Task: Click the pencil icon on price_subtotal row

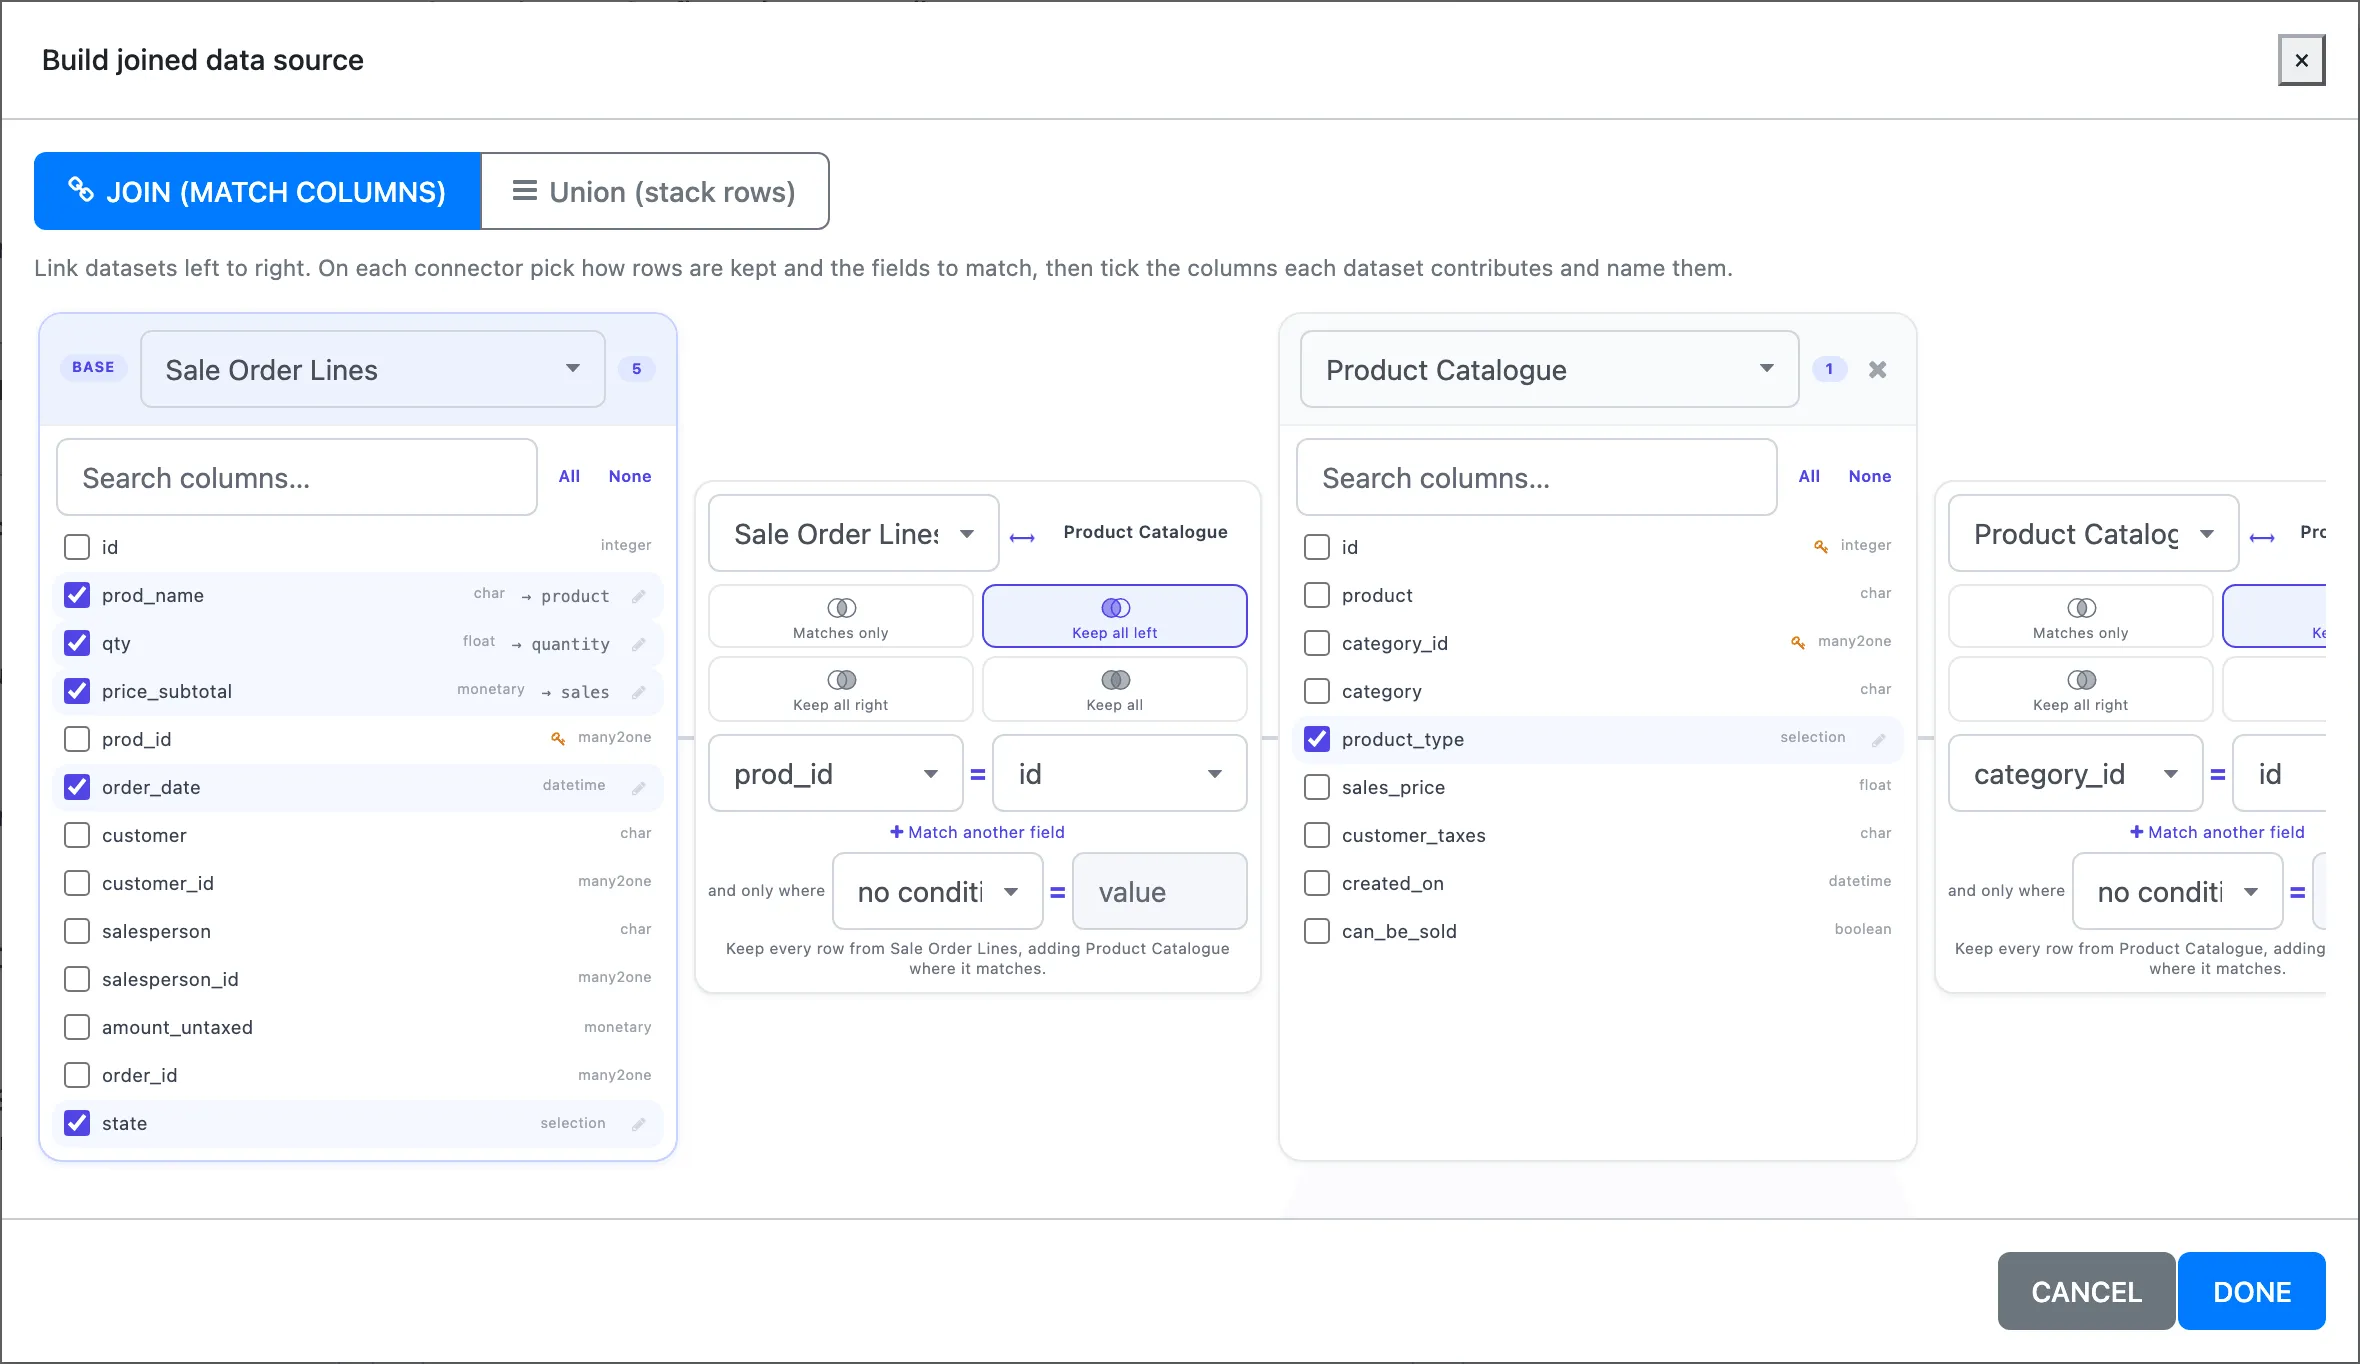Action: (638, 692)
